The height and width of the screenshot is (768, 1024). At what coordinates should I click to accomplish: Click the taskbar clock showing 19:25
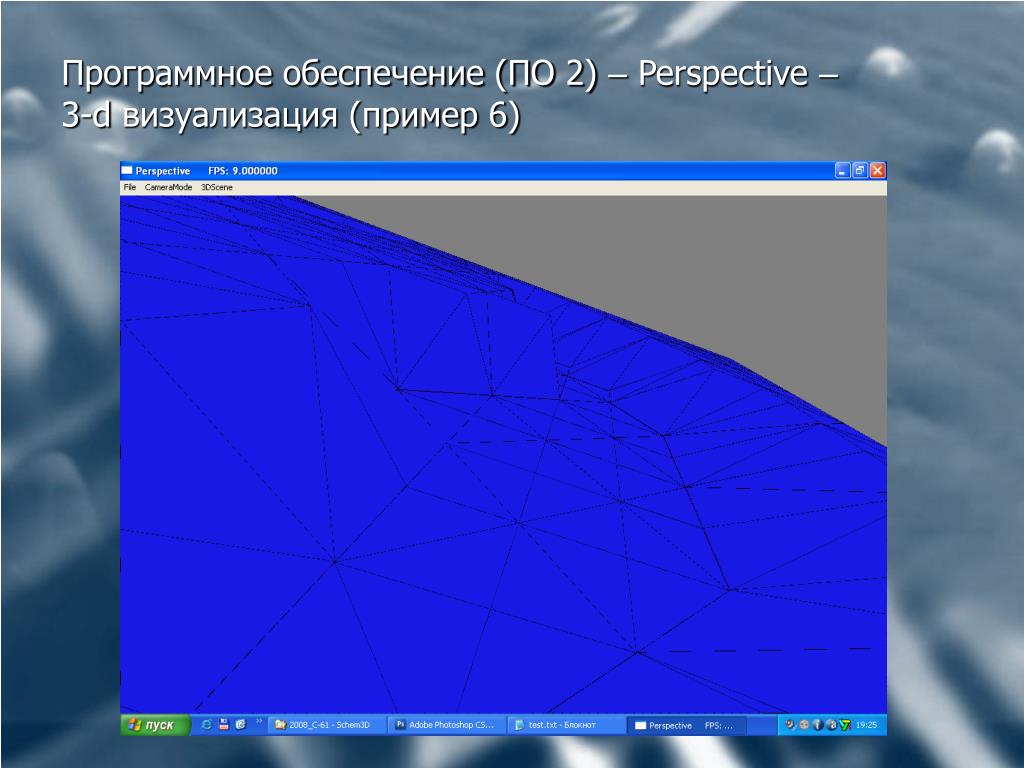pos(867,725)
